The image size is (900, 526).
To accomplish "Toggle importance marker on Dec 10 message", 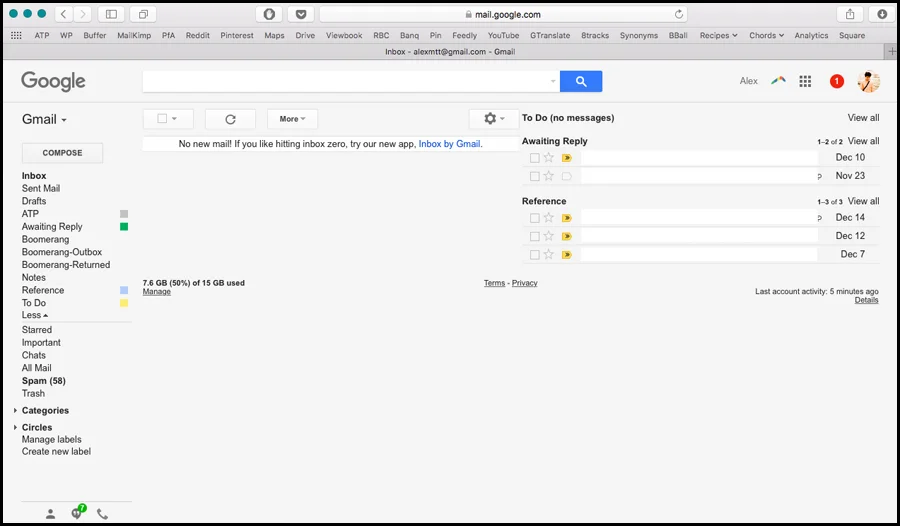I will click(567, 158).
